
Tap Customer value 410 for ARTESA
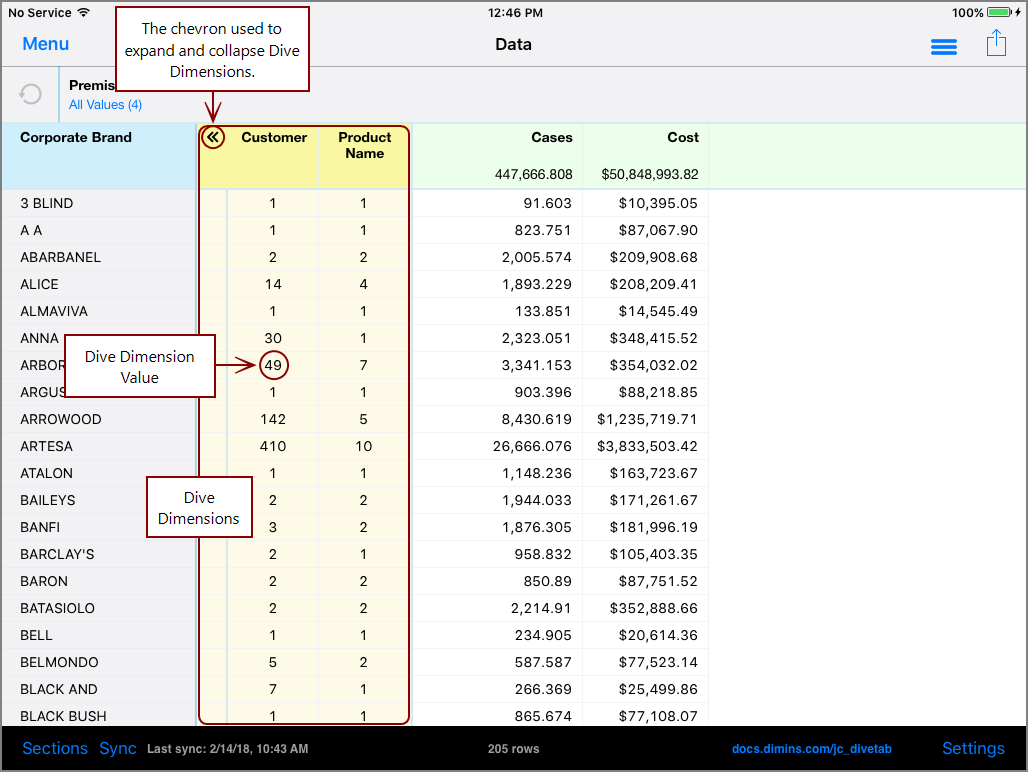point(273,446)
